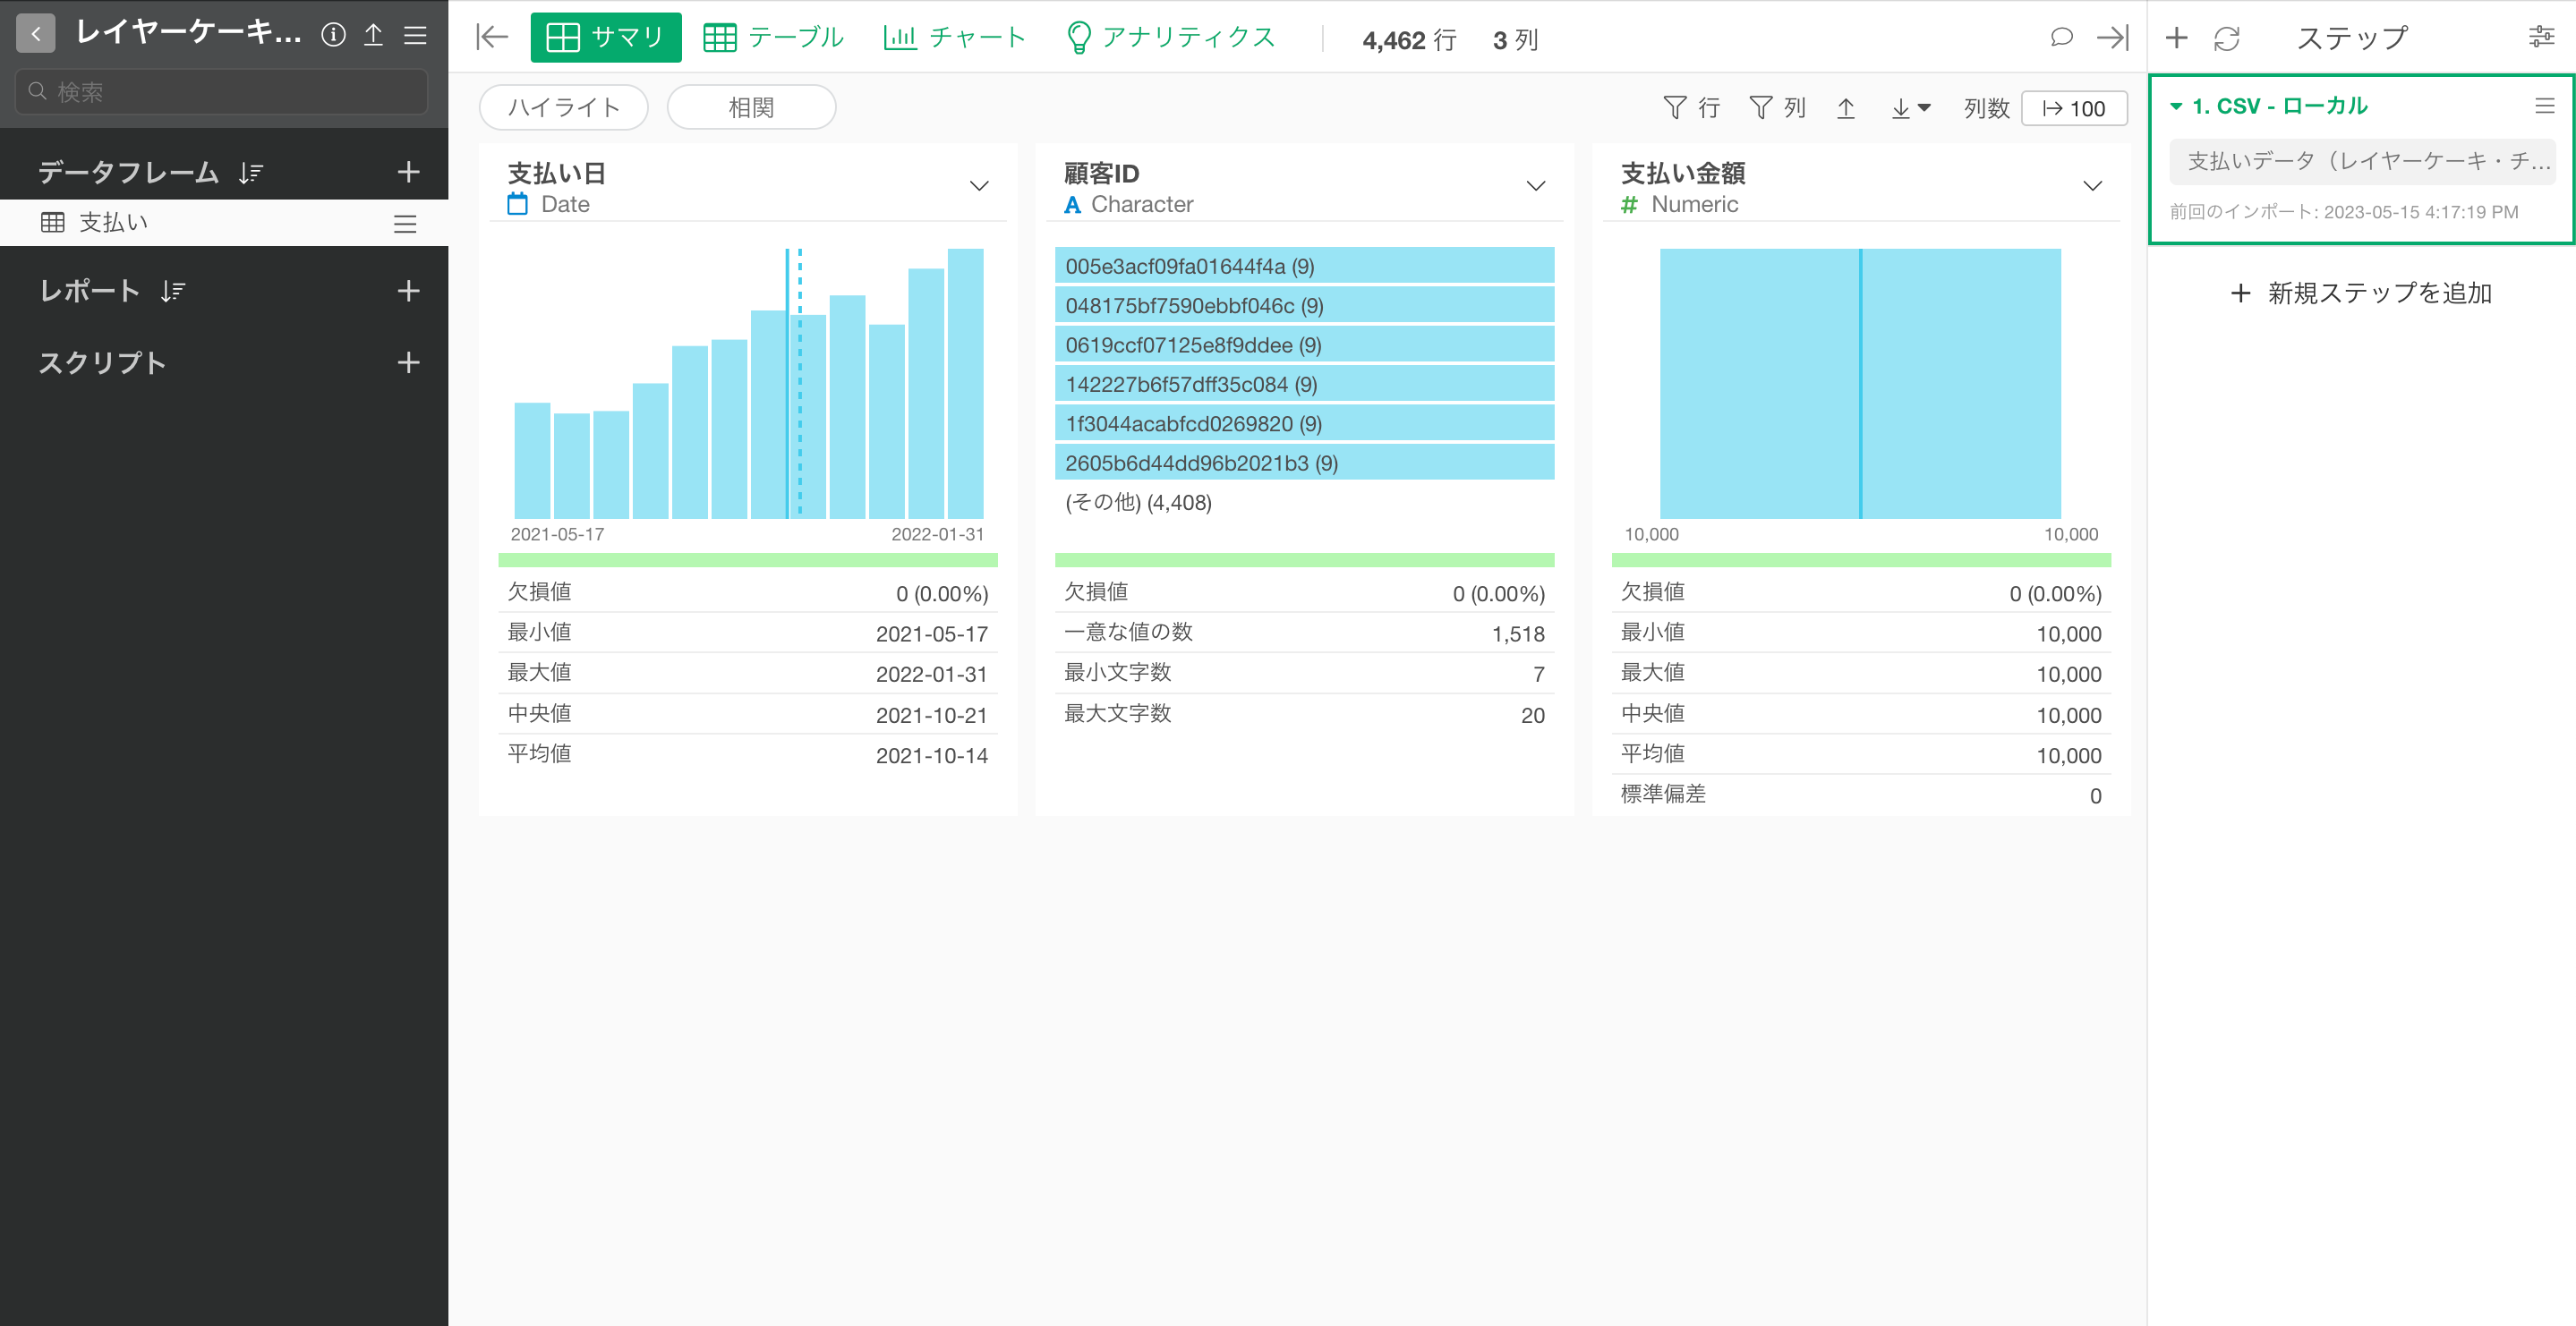Screen dimensions: 2576x1326
Task: Click the search field in the sidebar
Action: tap(221, 91)
